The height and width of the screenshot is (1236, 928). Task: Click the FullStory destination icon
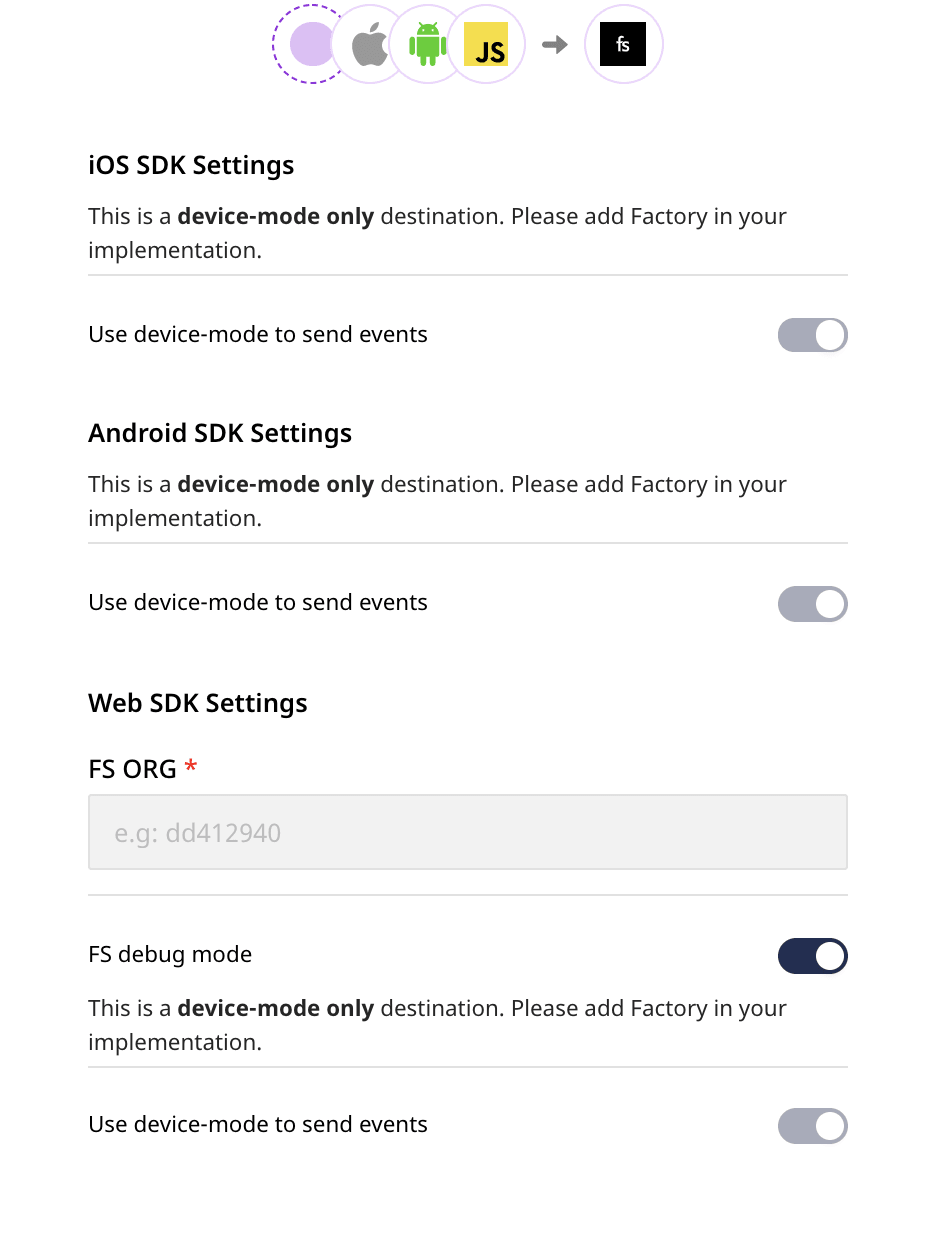pos(623,44)
